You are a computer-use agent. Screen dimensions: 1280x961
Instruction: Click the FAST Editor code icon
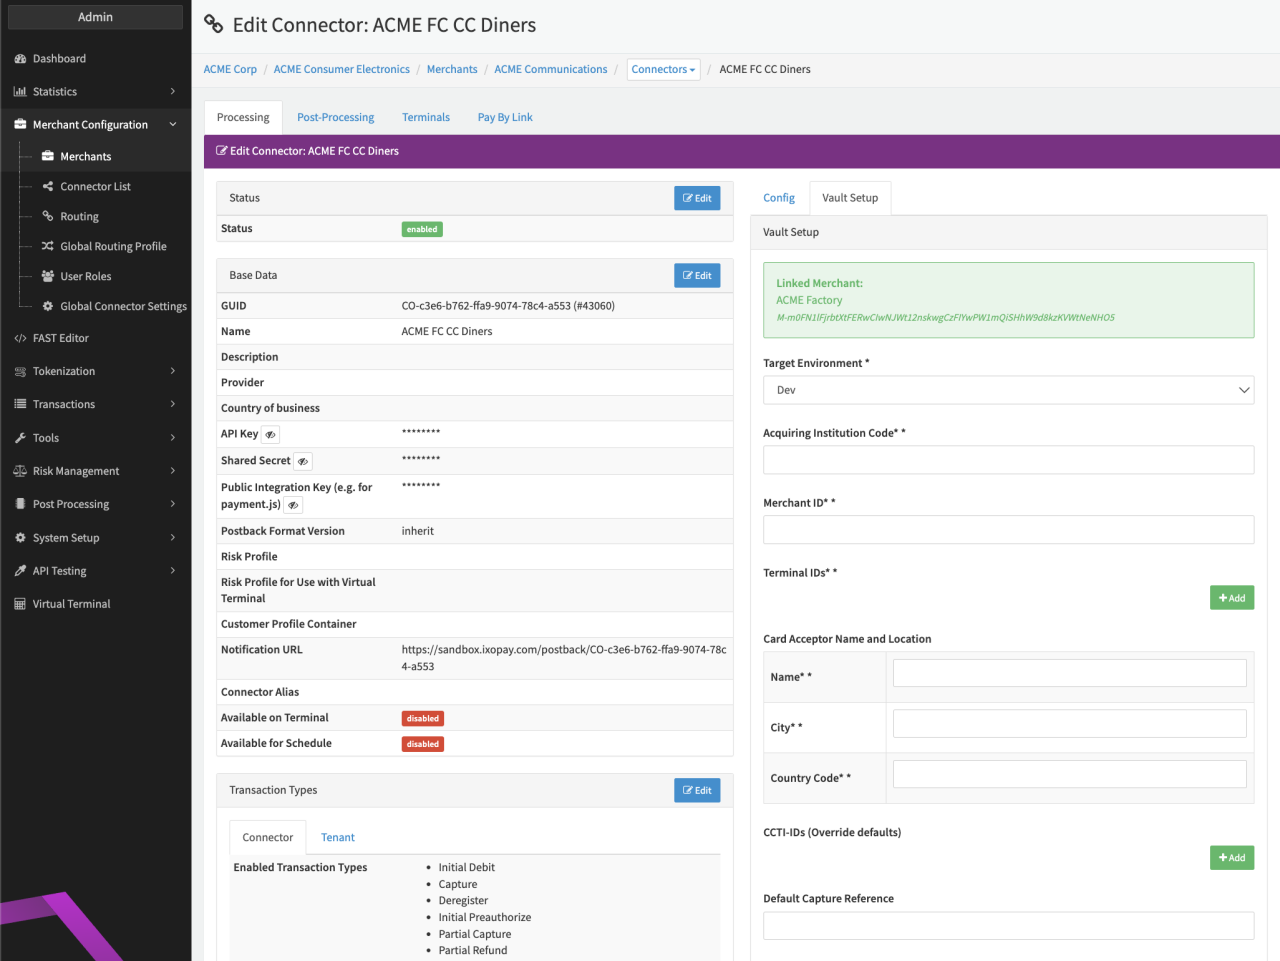tap(20, 339)
